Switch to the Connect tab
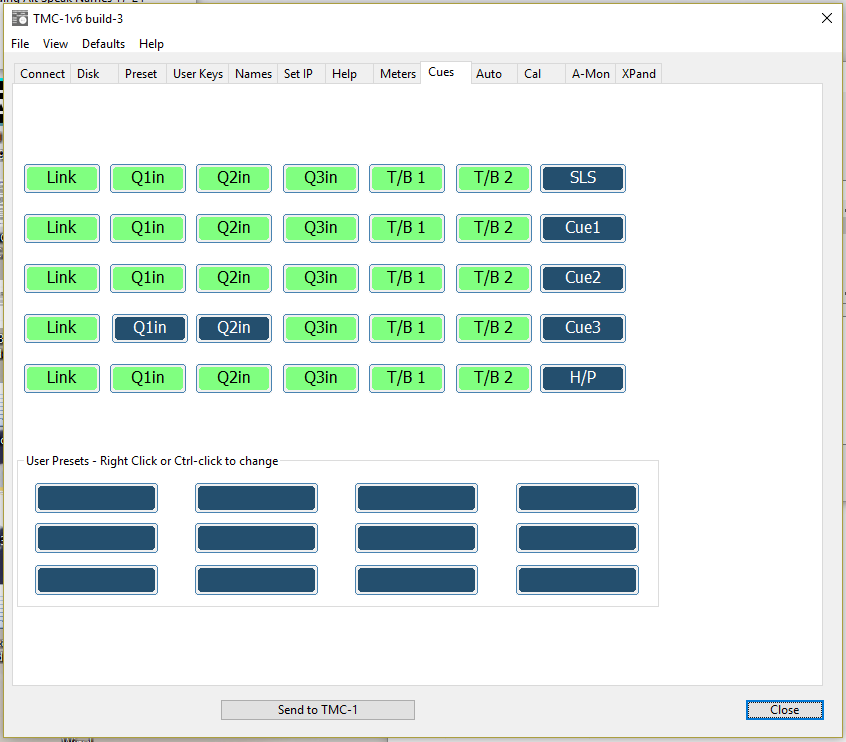 point(43,74)
